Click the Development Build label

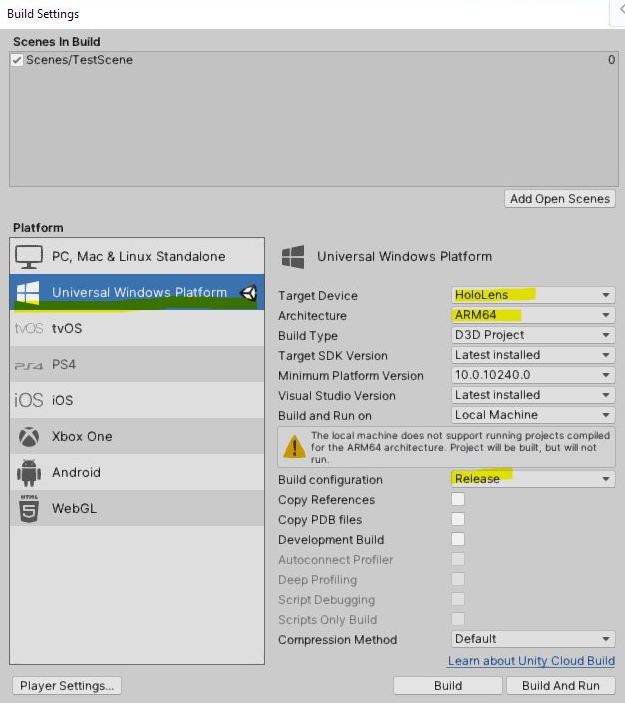[x=331, y=540]
